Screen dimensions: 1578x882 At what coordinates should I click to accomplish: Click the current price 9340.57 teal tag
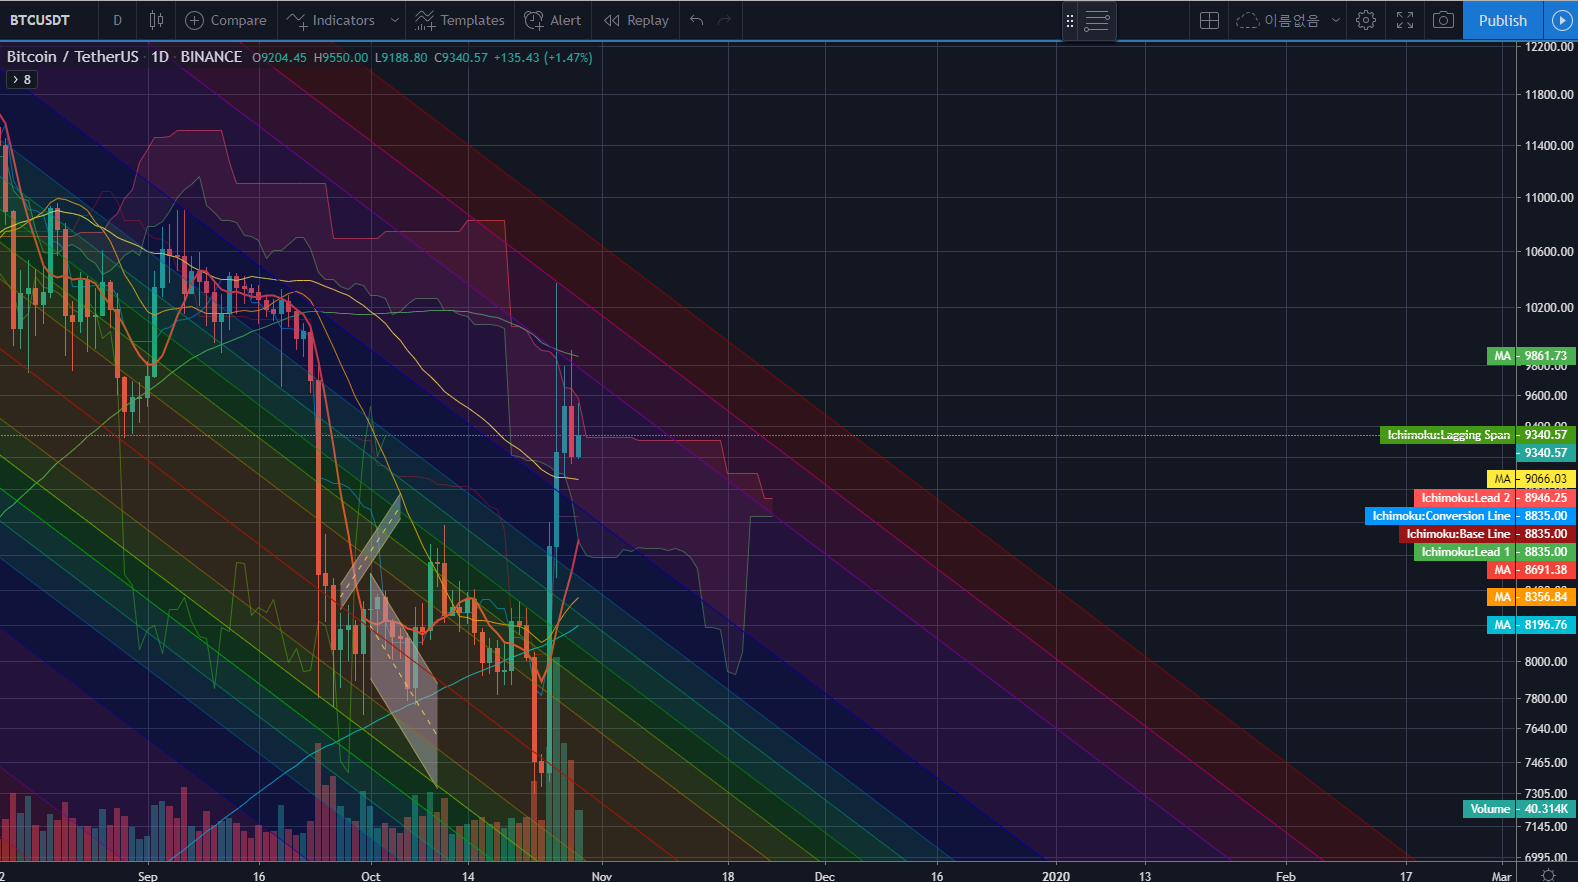tap(1546, 453)
